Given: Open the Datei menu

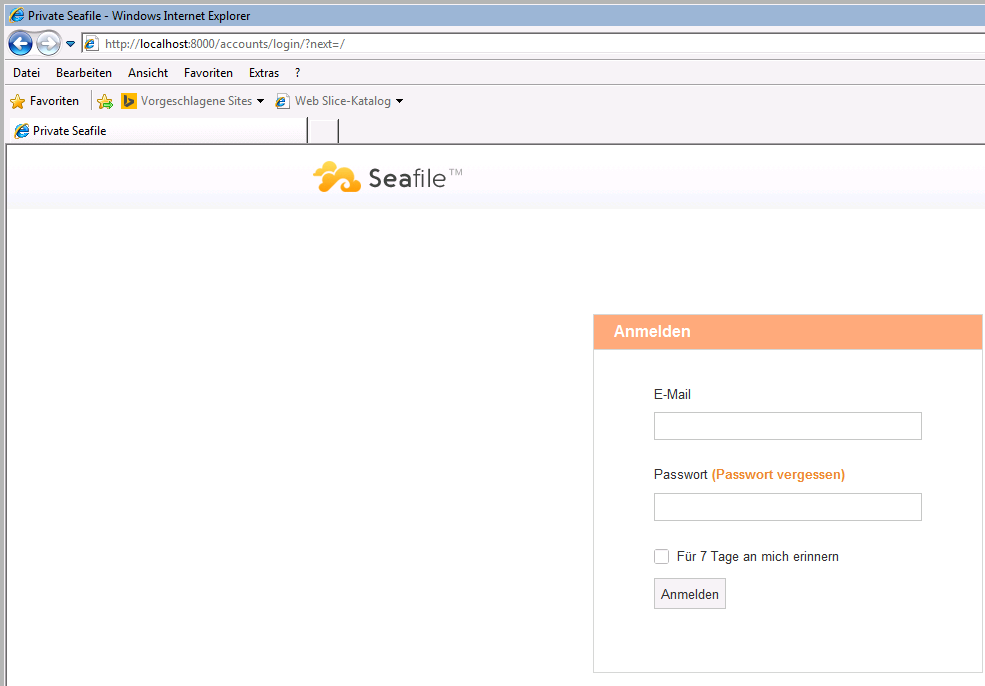Looking at the screenshot, I should click(x=27, y=73).
